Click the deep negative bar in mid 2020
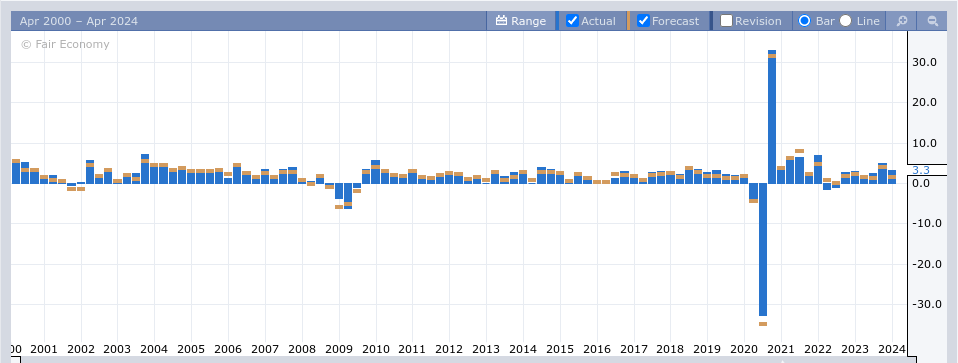This screenshot has height=363, width=958. (763, 249)
